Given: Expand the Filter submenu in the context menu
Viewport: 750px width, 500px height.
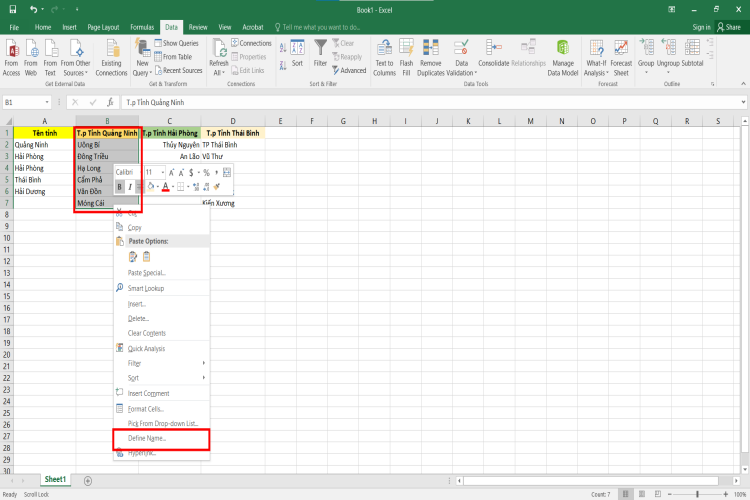Looking at the screenshot, I should pyautogui.click(x=162, y=363).
